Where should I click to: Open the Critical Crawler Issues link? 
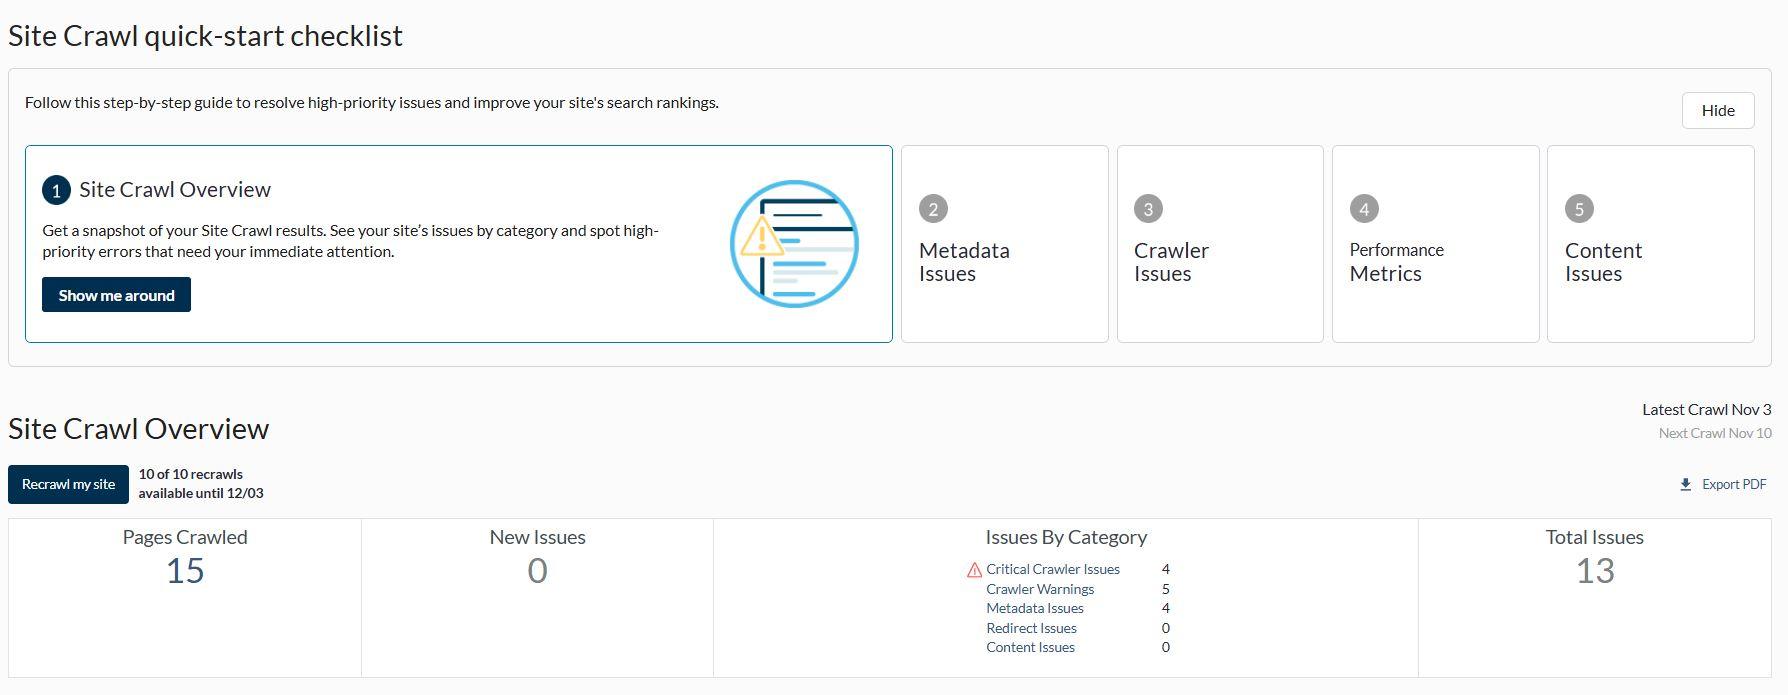(1052, 569)
